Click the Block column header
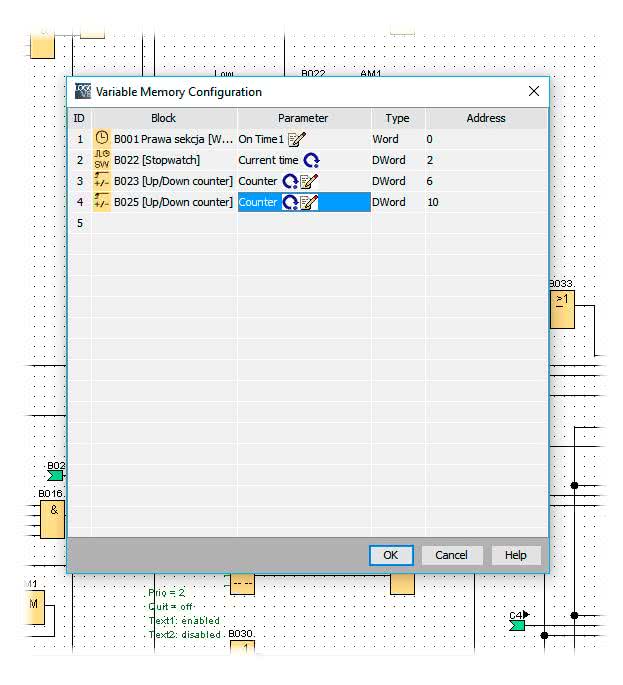The width and height of the screenshot is (623, 685). (x=163, y=118)
